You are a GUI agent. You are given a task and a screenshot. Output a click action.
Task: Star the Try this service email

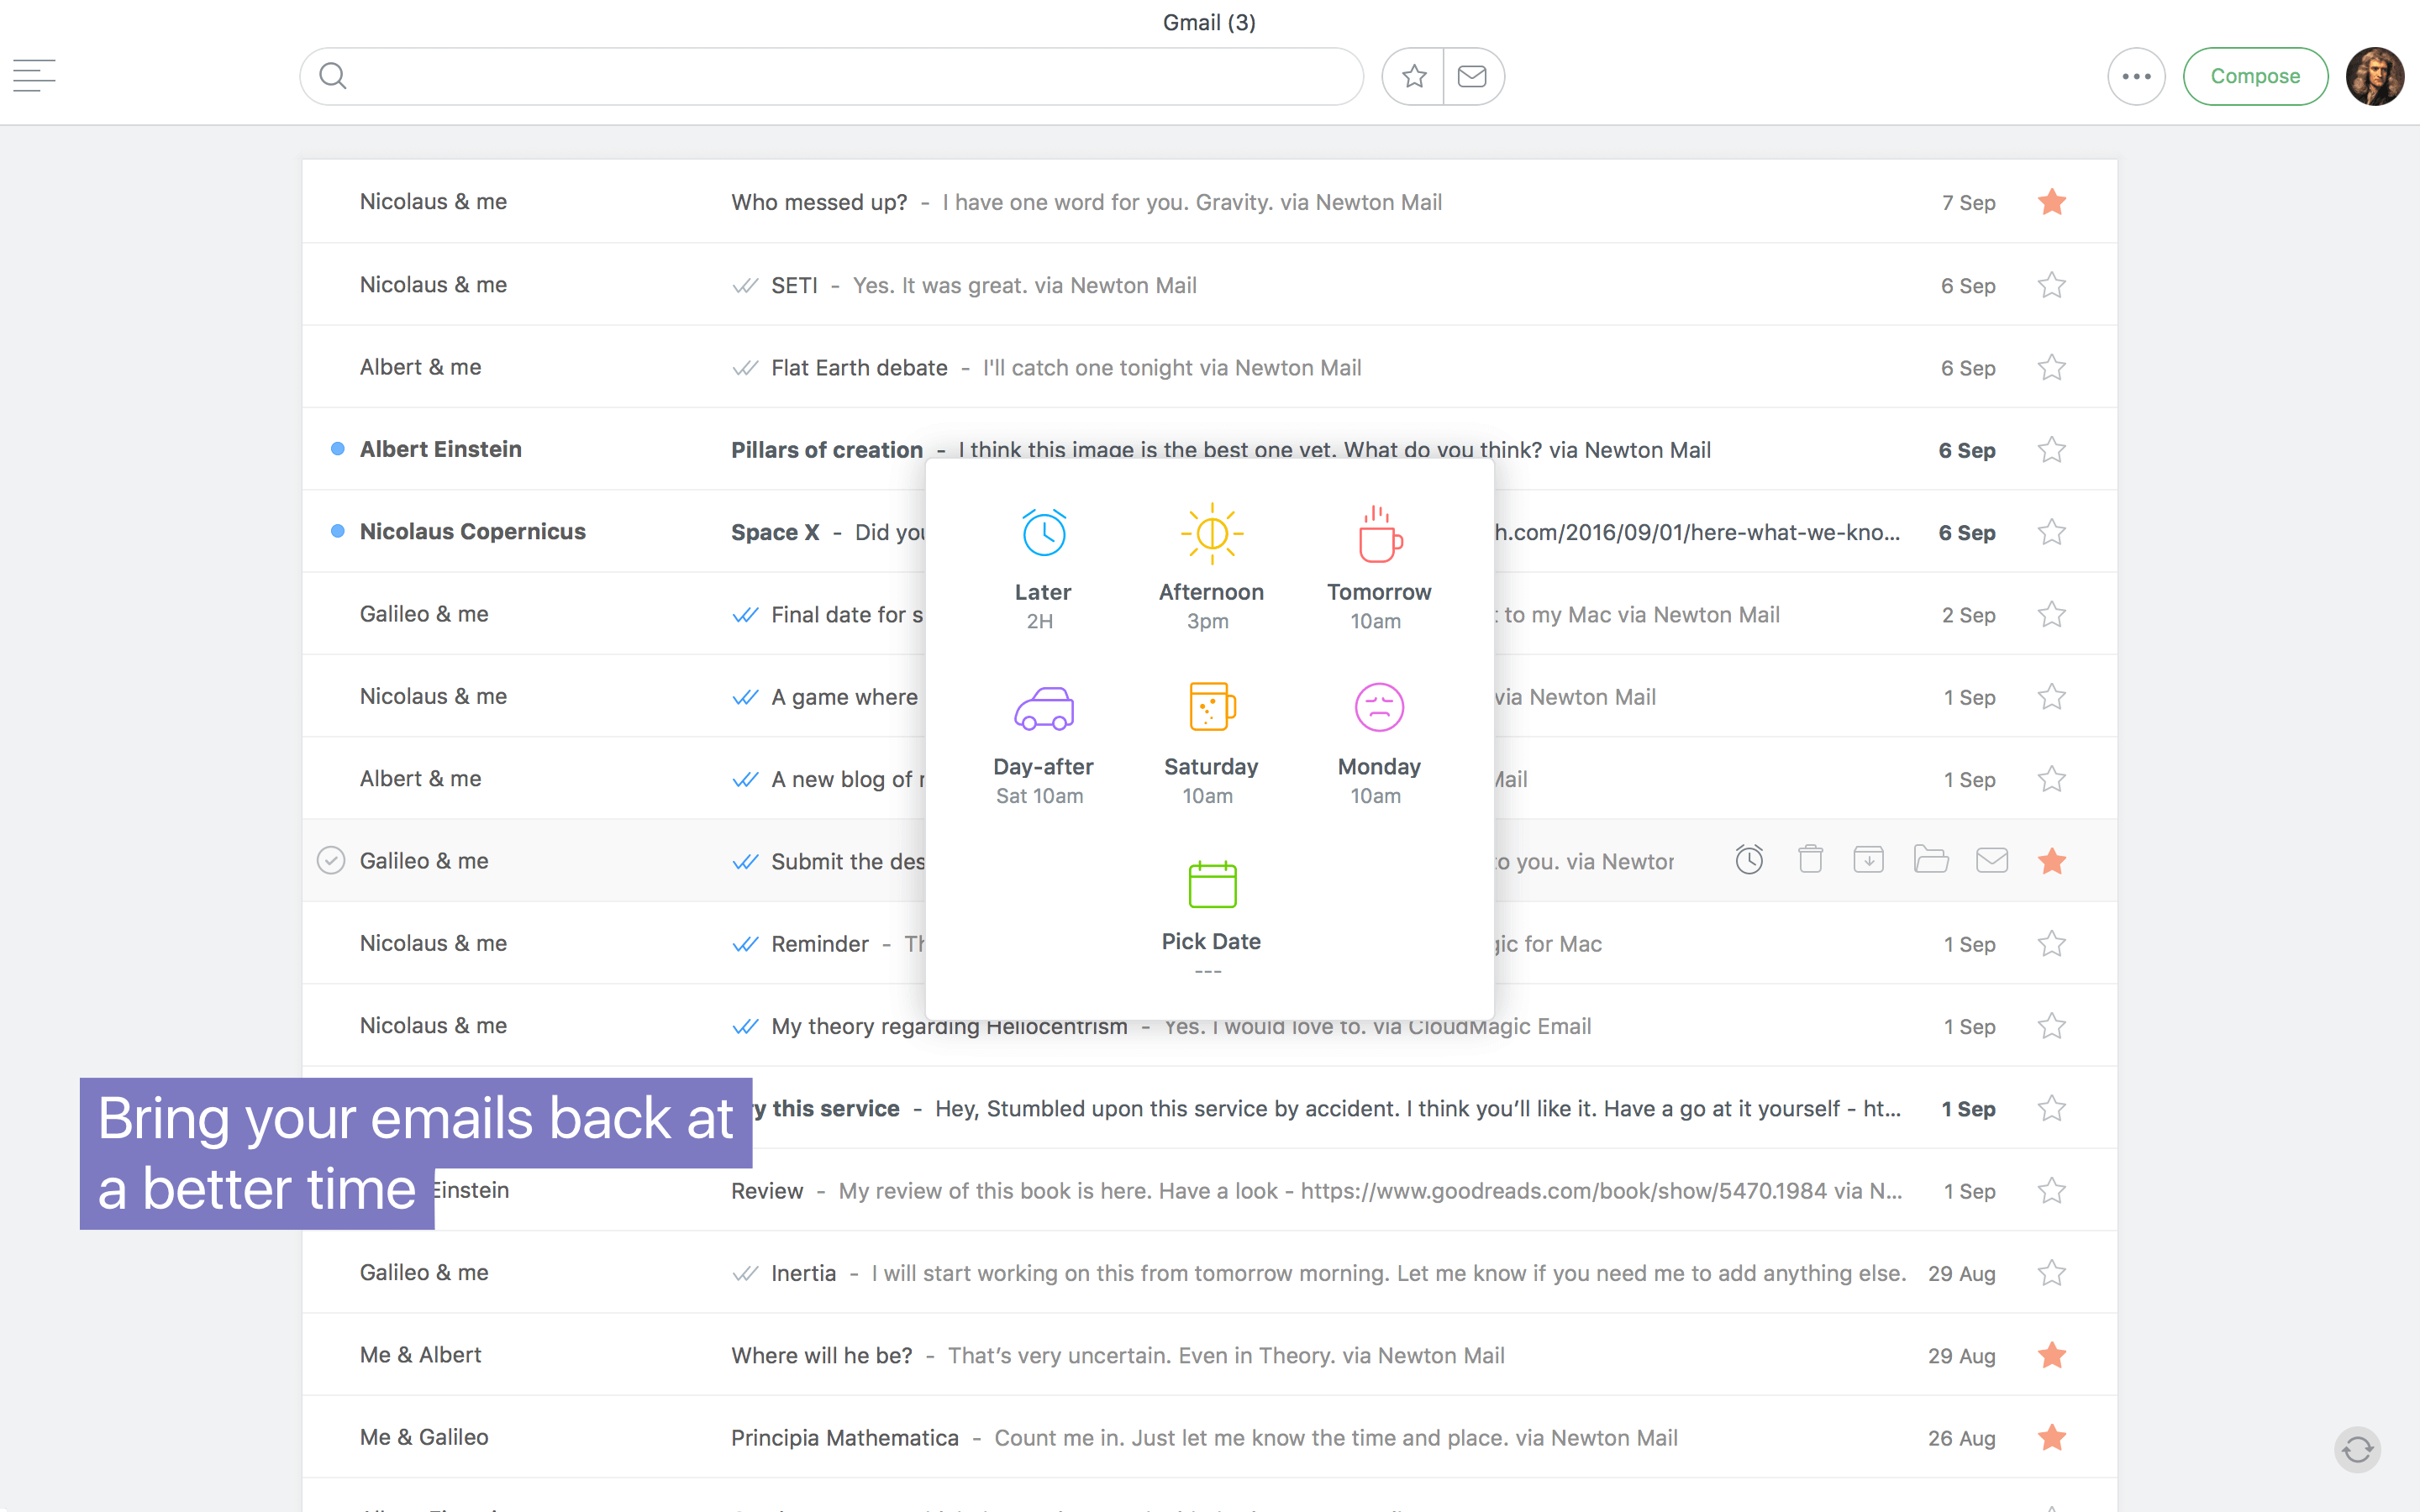point(2052,1108)
